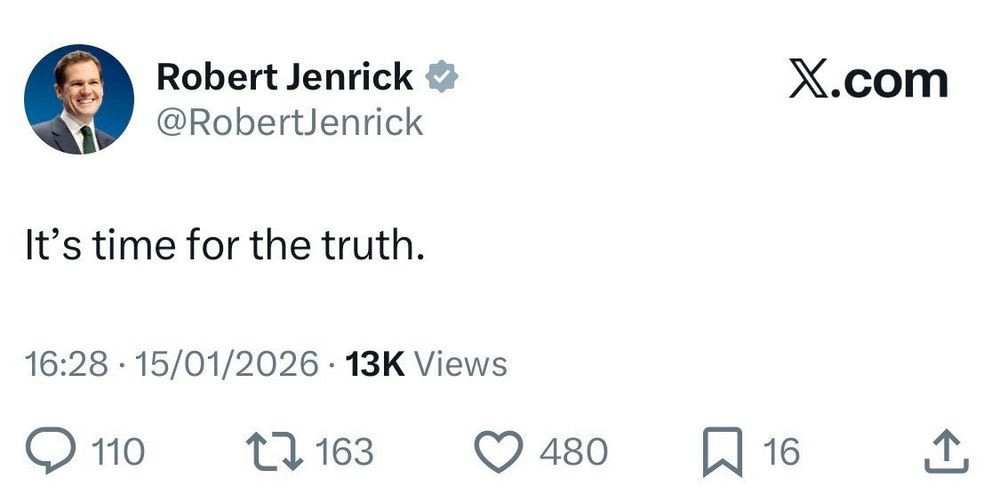This screenshot has height=493, width=1000.
Task: Click the 480 likes count
Action: tap(573, 452)
